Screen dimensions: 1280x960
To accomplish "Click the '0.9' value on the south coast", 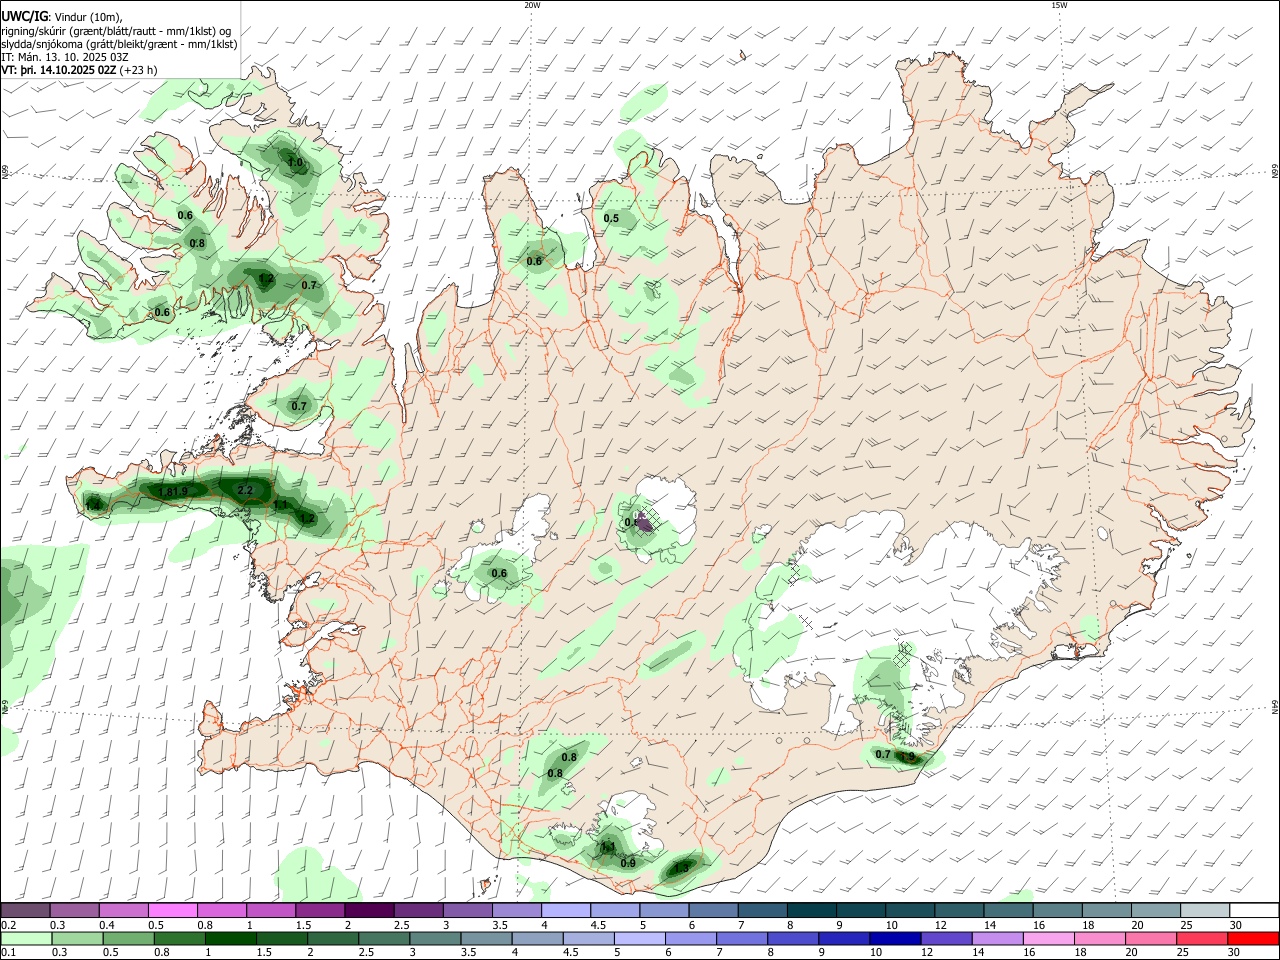I will [x=628, y=863].
